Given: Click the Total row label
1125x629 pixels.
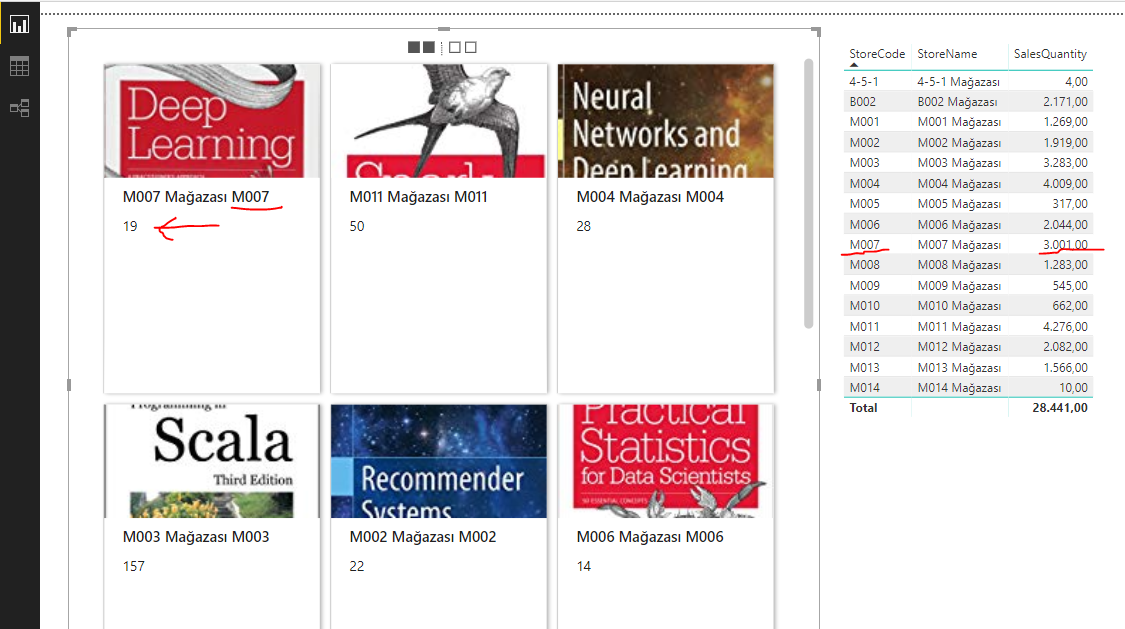Looking at the screenshot, I should (863, 407).
